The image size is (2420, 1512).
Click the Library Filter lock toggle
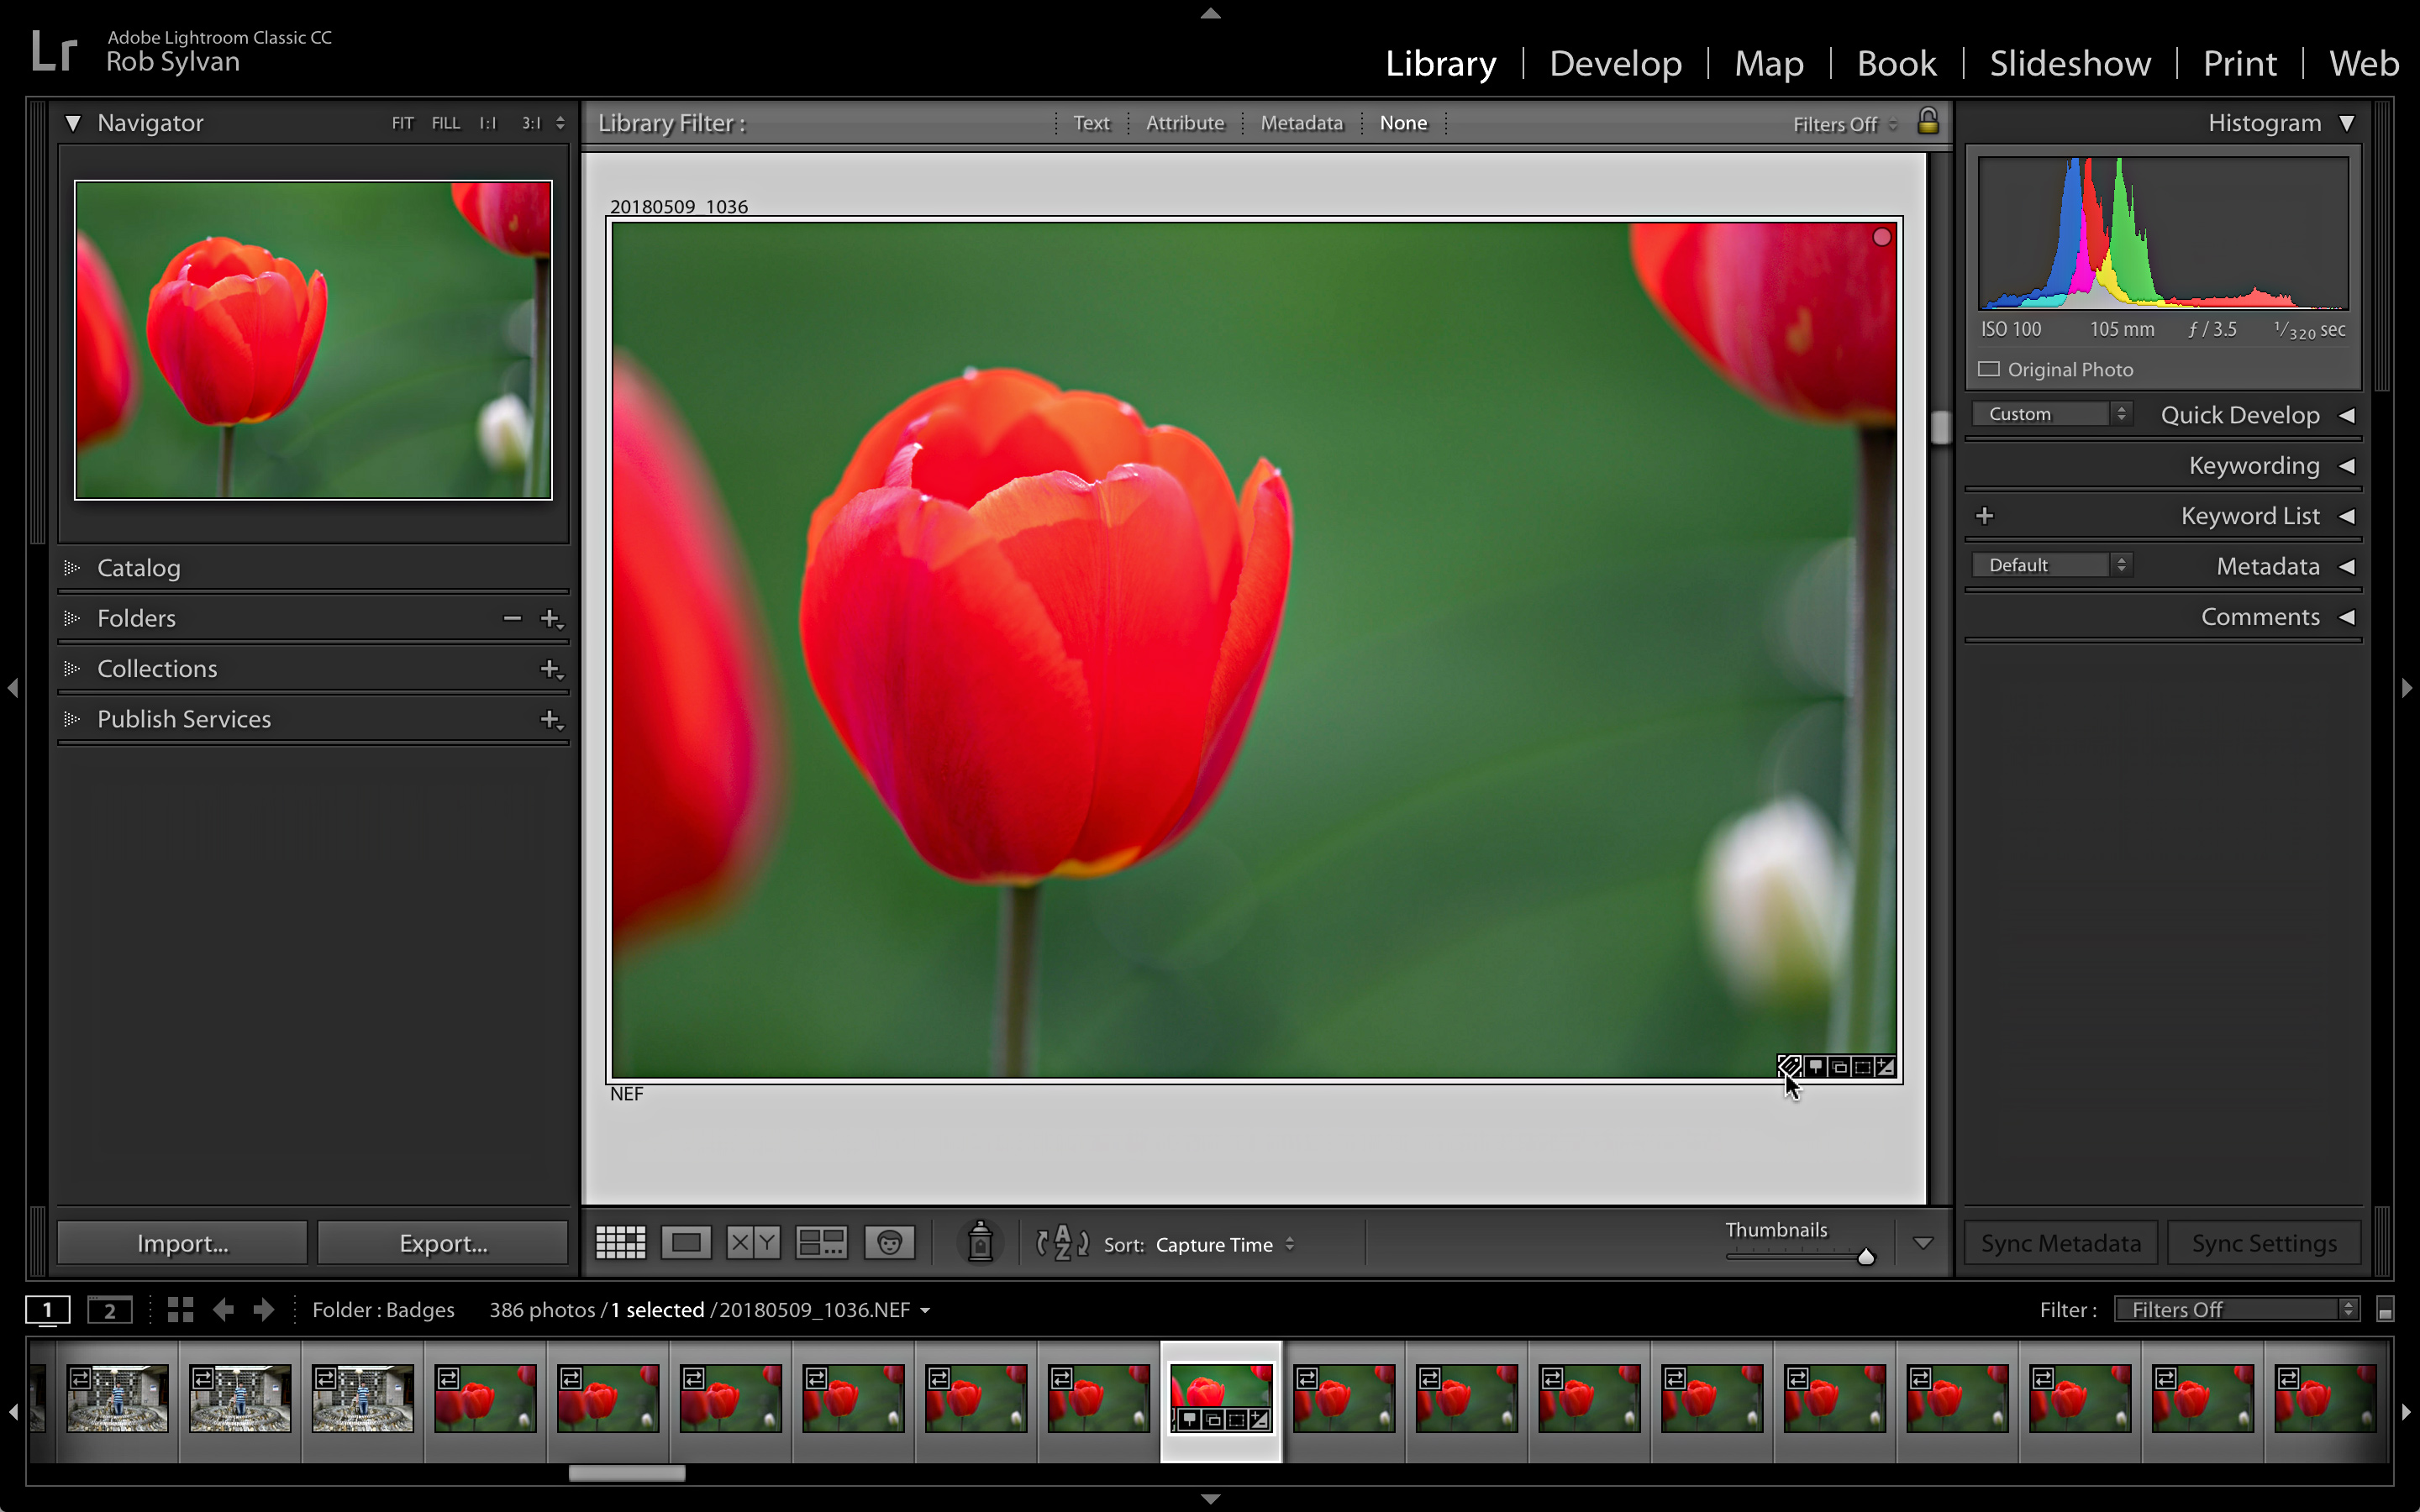(1928, 122)
